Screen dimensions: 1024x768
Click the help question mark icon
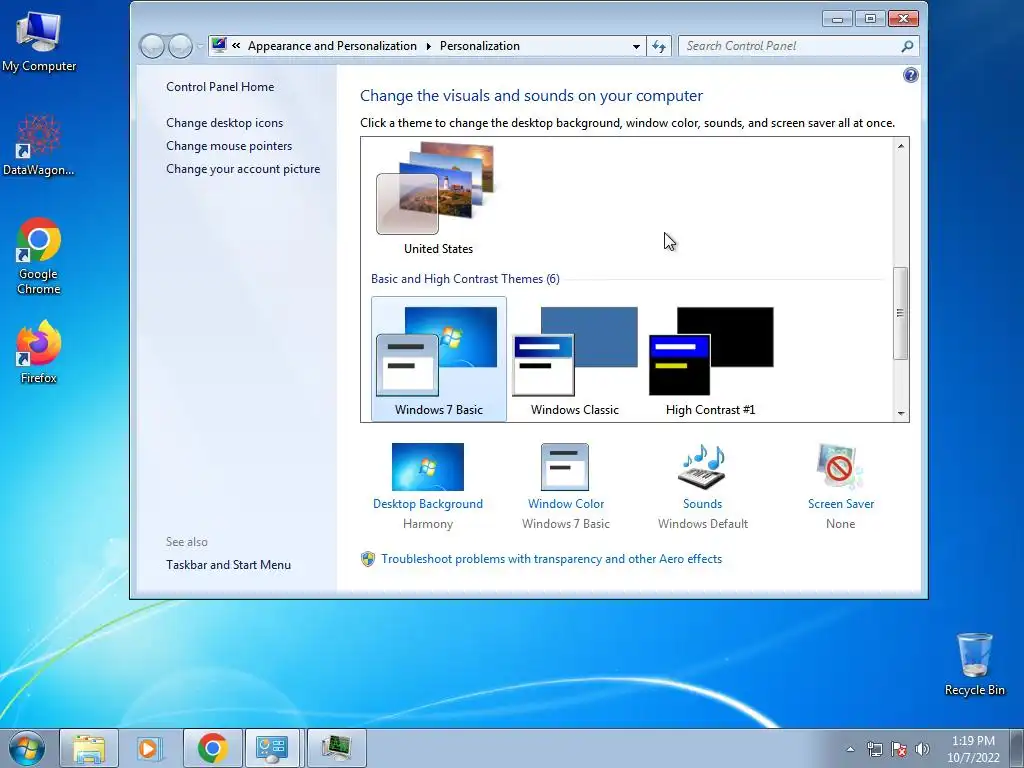910,75
